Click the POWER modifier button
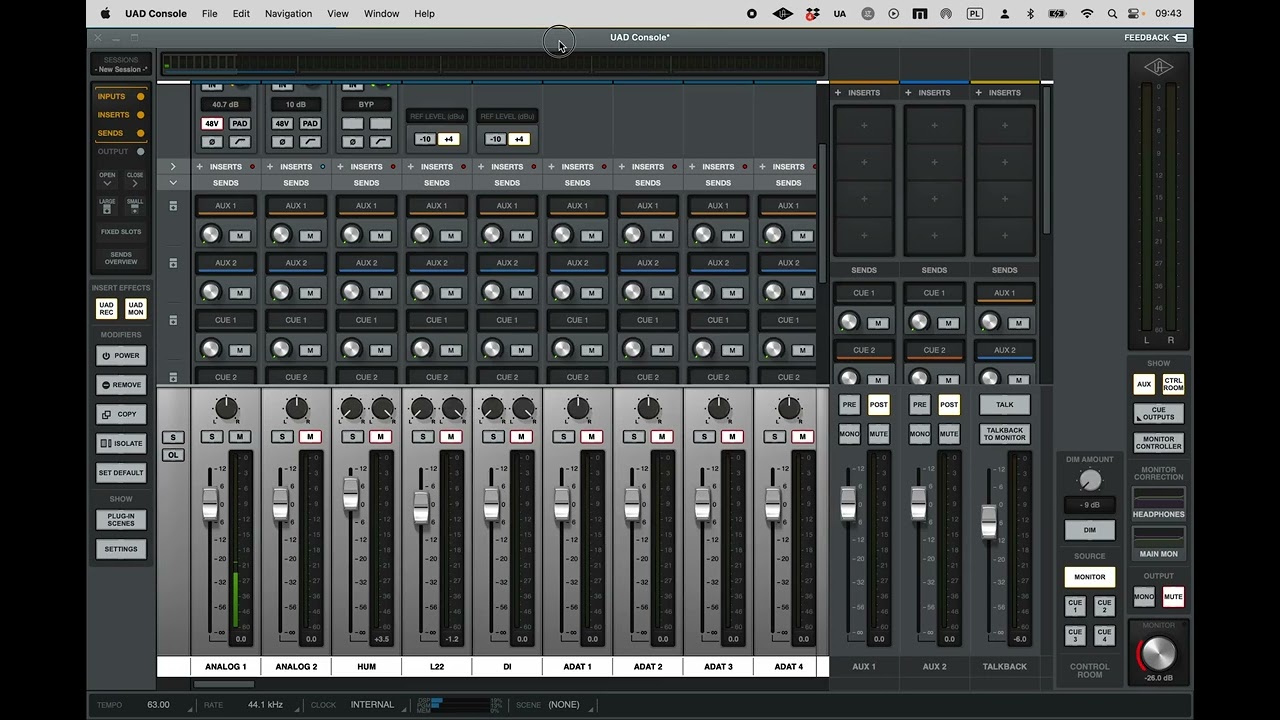Viewport: 1280px width, 720px height. (121, 356)
